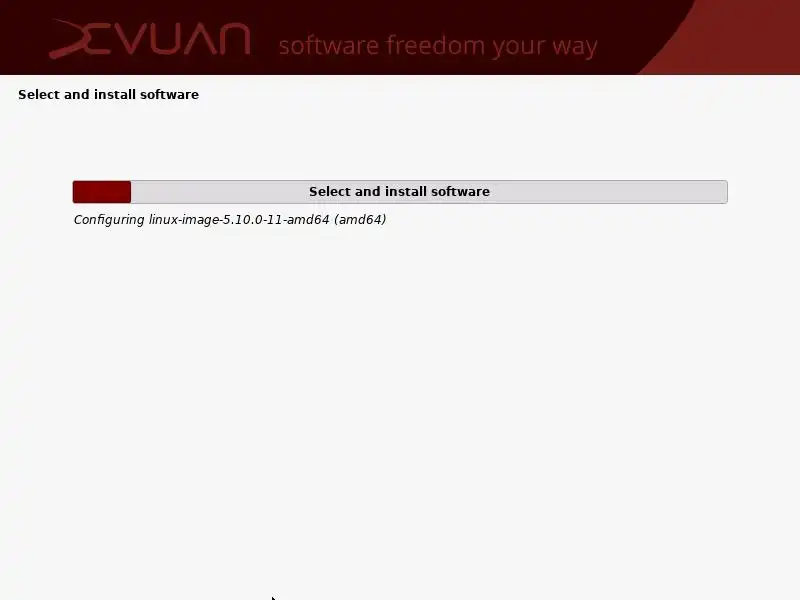Click the empty gray progress area left of the label
Screen dimensions: 800x600
(x=219, y=192)
